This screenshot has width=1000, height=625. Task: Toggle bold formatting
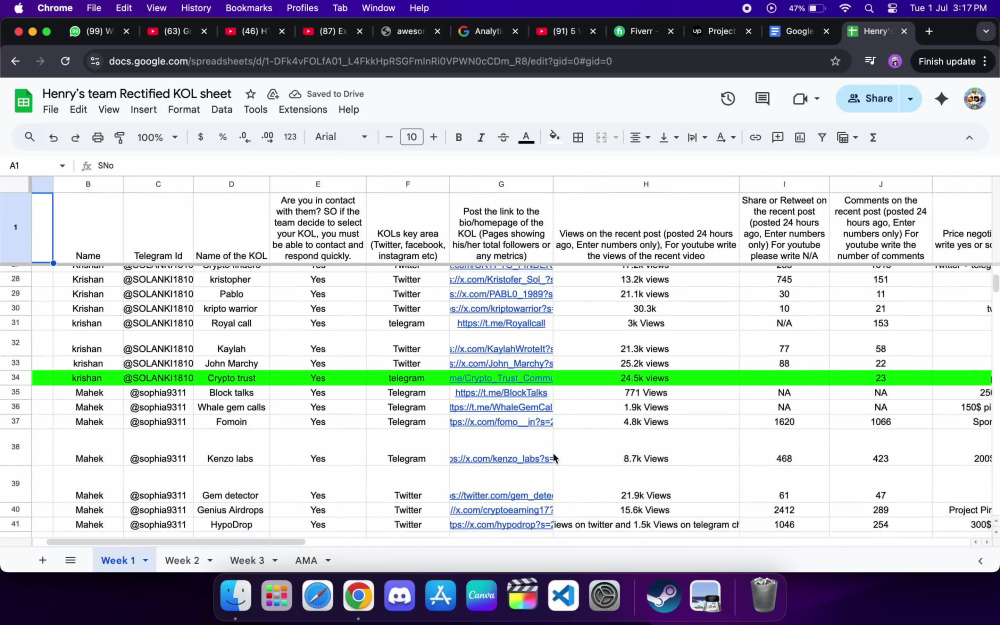click(x=459, y=137)
